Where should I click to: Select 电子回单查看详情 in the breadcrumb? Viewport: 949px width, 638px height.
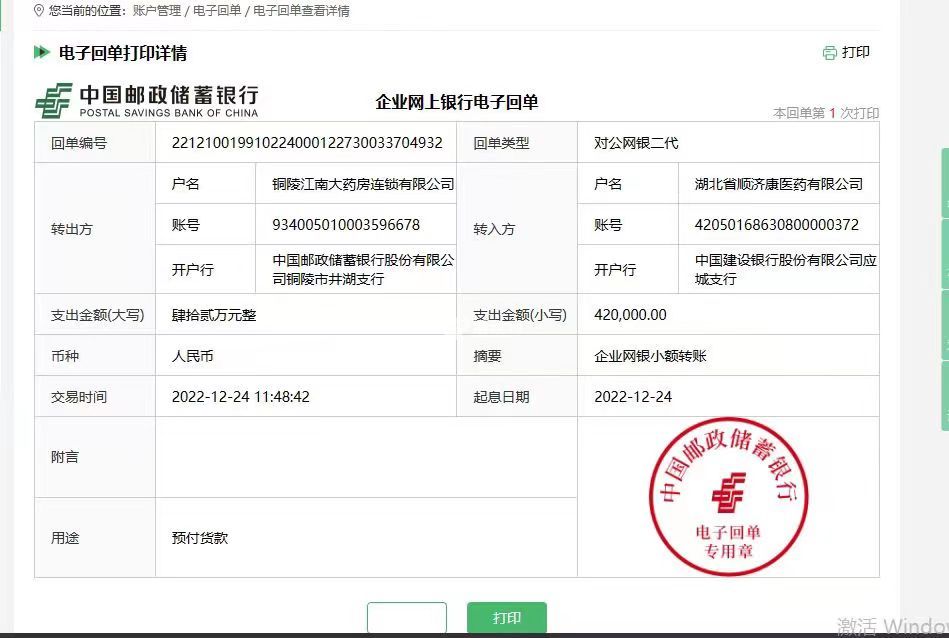click(x=301, y=11)
